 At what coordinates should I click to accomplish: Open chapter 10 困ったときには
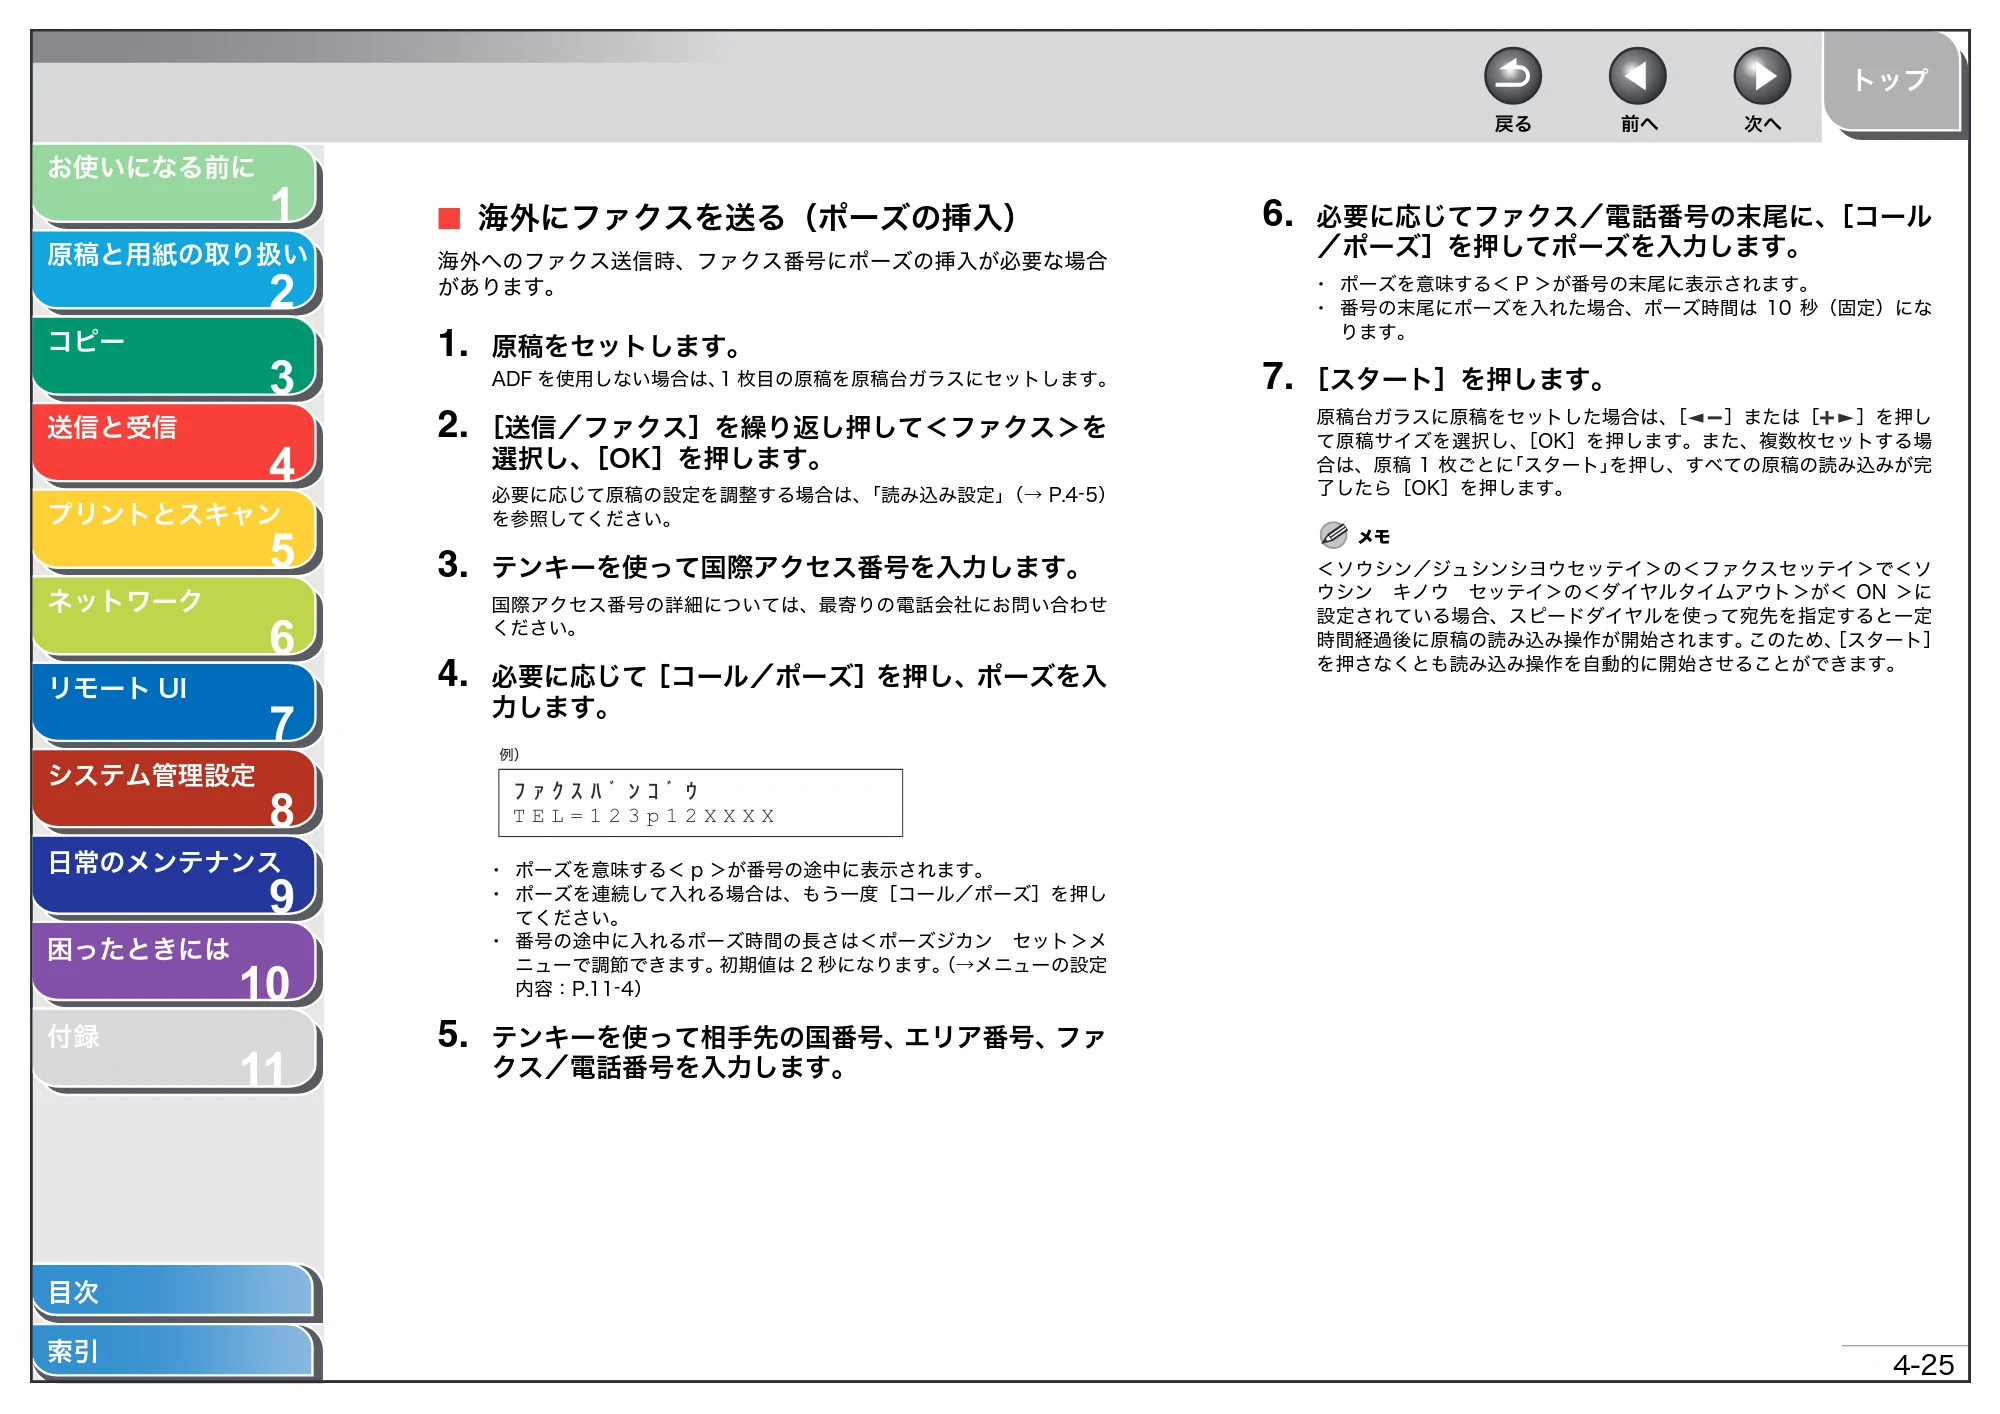(x=175, y=964)
